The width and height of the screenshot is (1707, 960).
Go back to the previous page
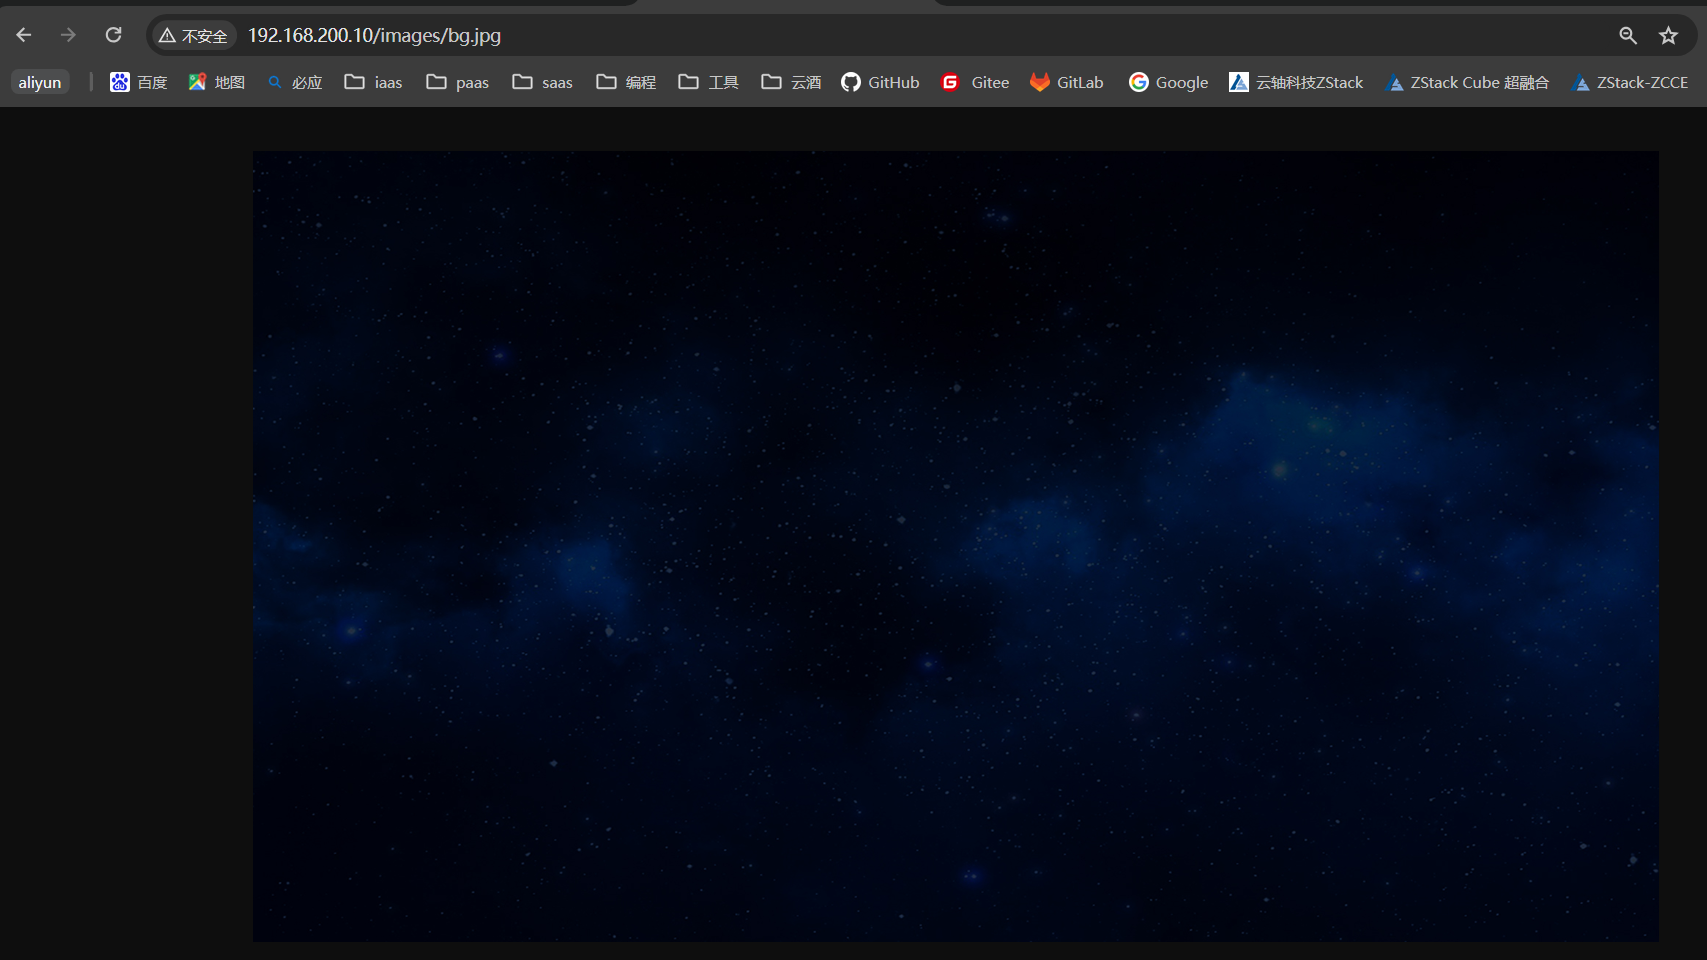coord(24,35)
